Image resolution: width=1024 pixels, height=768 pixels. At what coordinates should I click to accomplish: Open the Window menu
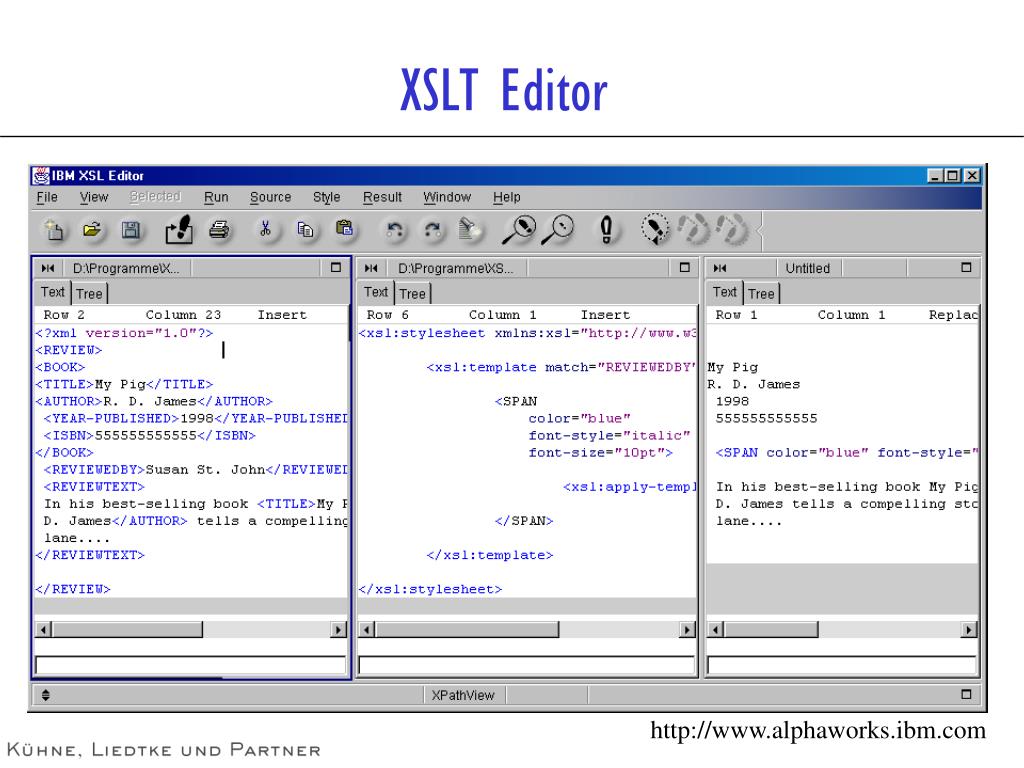pos(447,197)
